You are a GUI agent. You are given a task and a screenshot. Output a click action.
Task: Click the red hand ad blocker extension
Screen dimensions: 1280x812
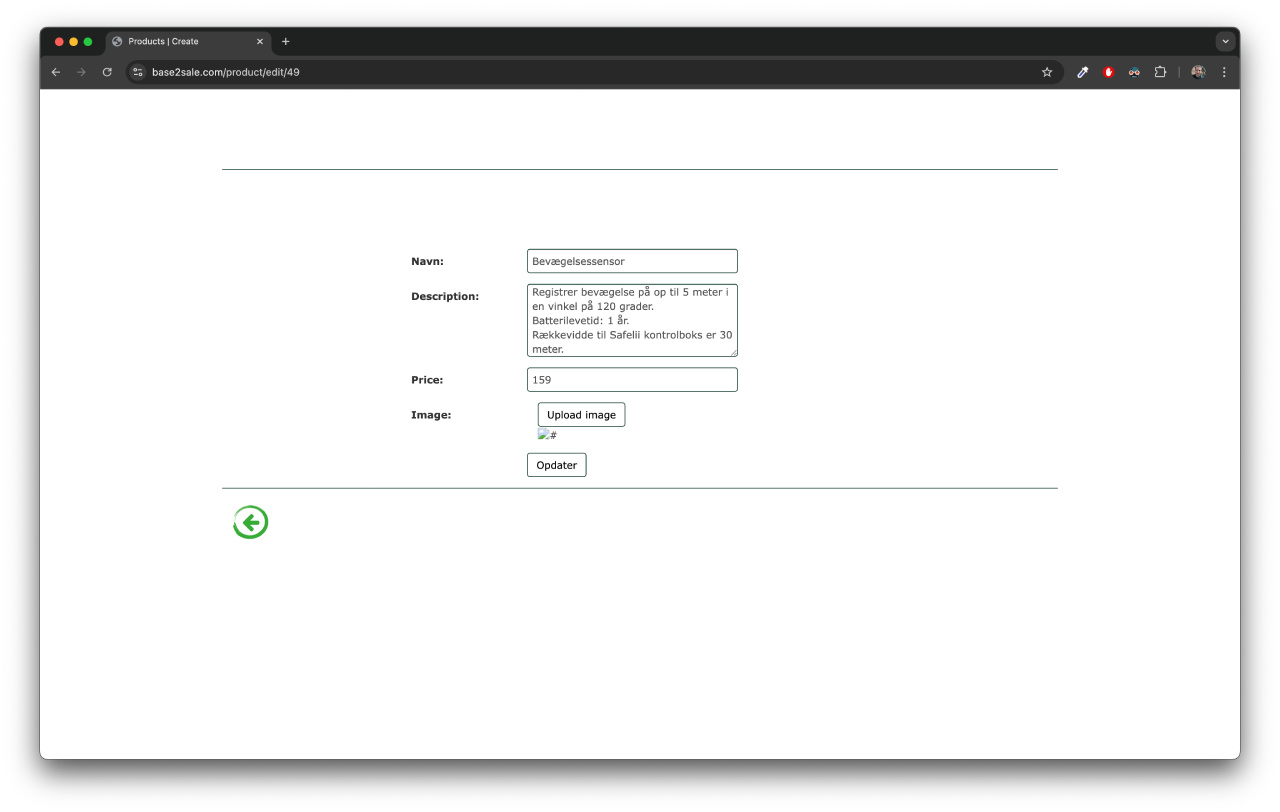tap(1108, 72)
